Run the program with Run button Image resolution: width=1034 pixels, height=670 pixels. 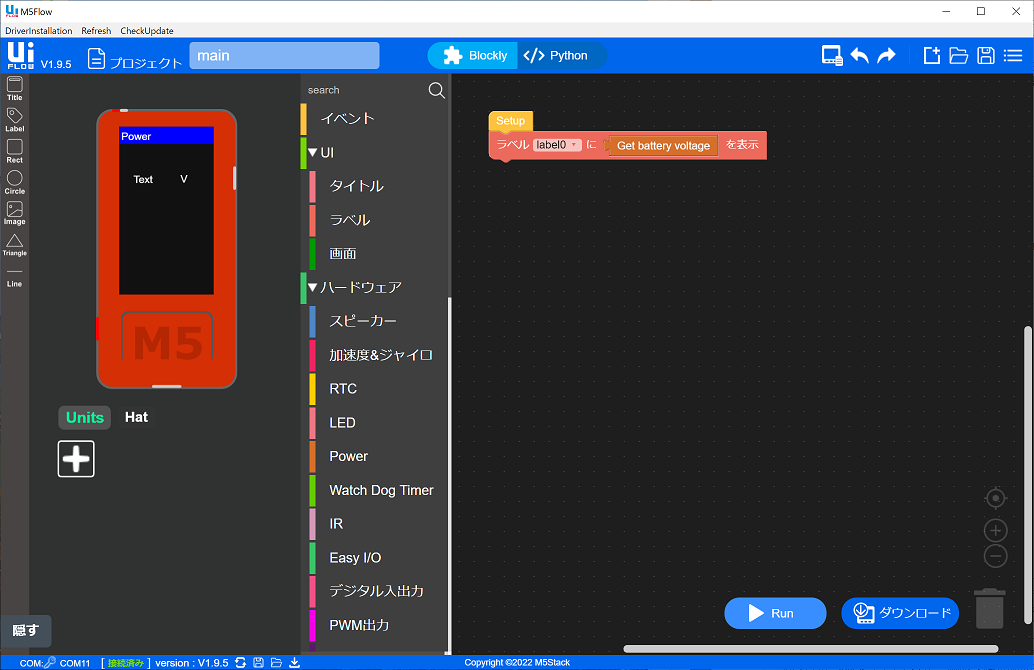775,613
